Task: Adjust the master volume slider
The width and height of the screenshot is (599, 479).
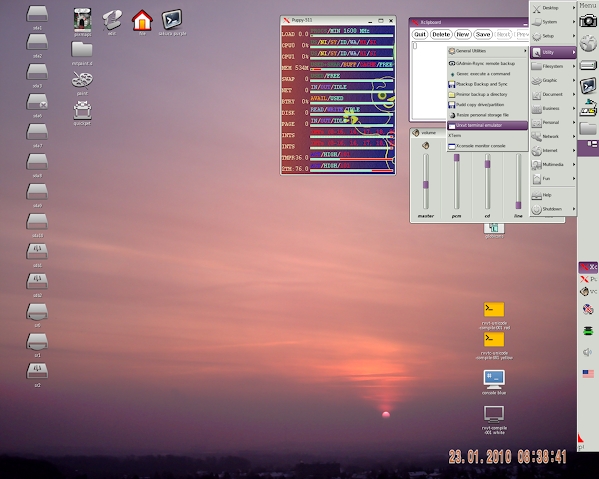Action: (x=426, y=182)
